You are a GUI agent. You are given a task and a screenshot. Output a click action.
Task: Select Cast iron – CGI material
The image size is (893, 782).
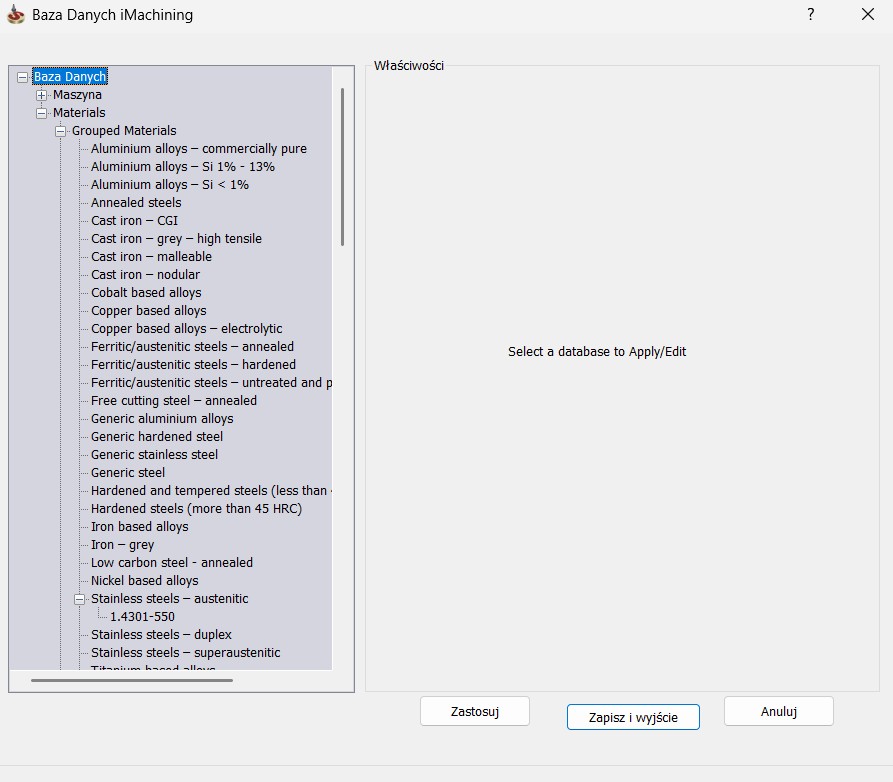[x=134, y=221]
